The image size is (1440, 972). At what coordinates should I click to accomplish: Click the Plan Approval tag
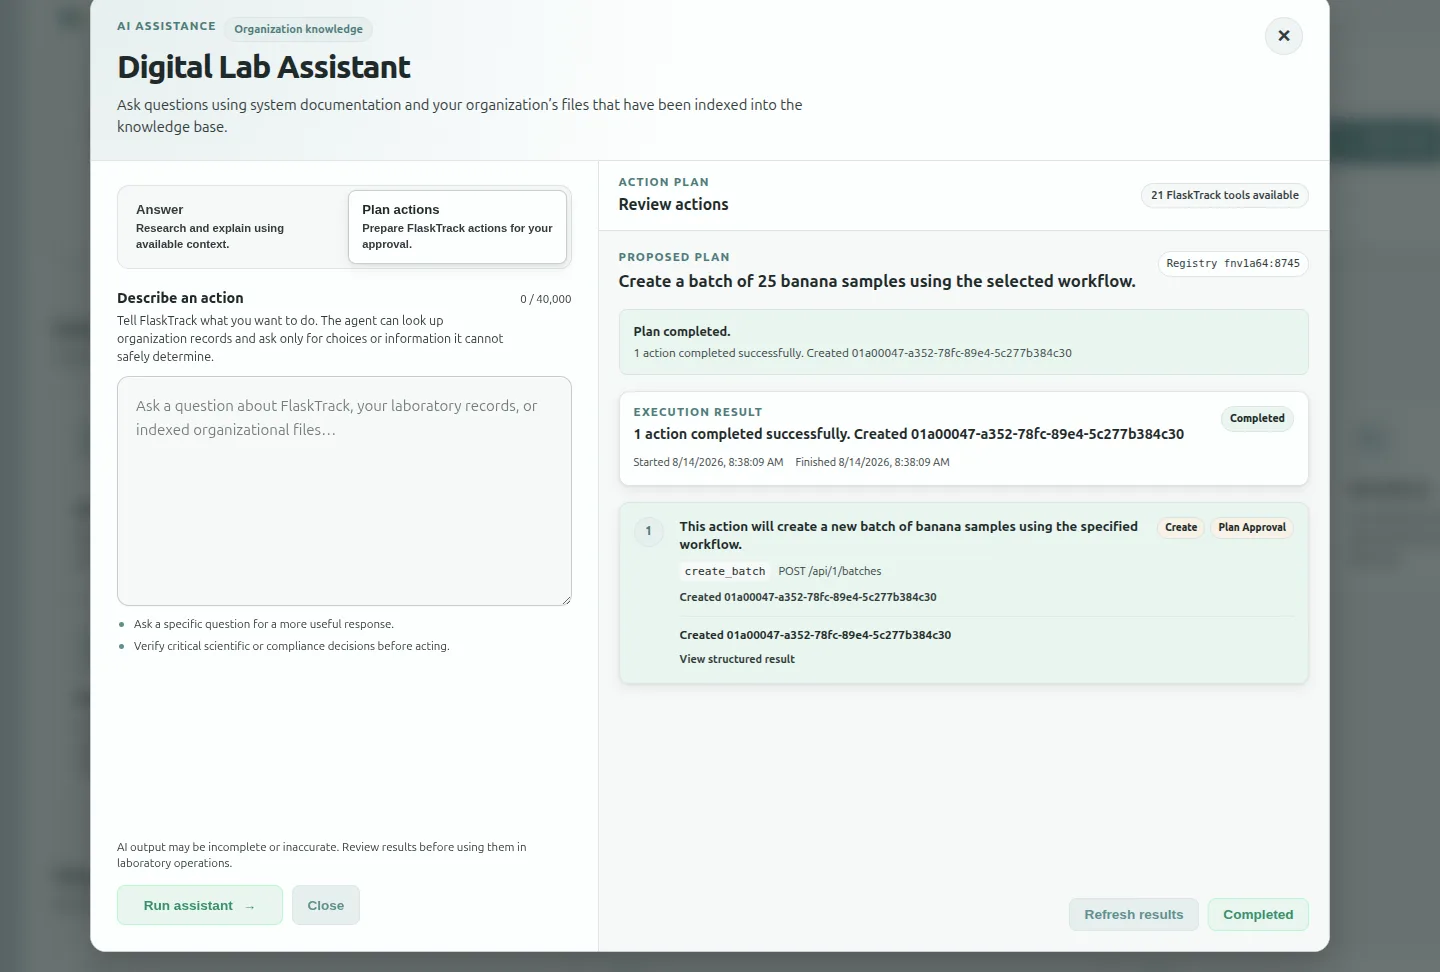(x=1252, y=527)
